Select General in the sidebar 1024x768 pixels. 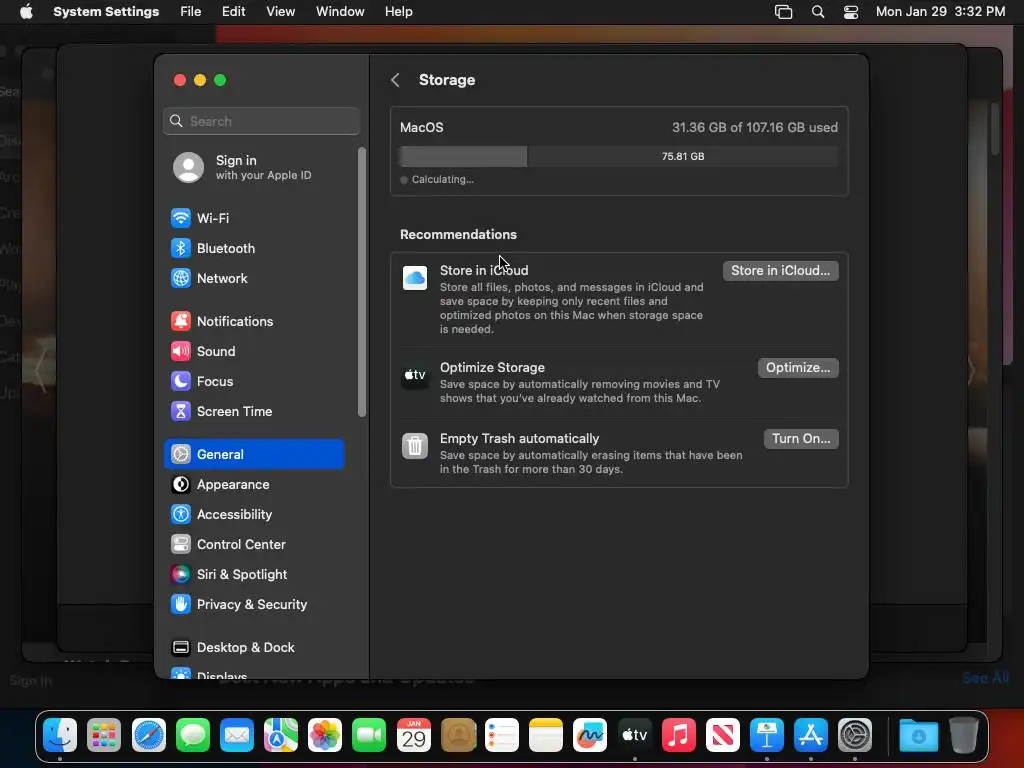(x=253, y=455)
